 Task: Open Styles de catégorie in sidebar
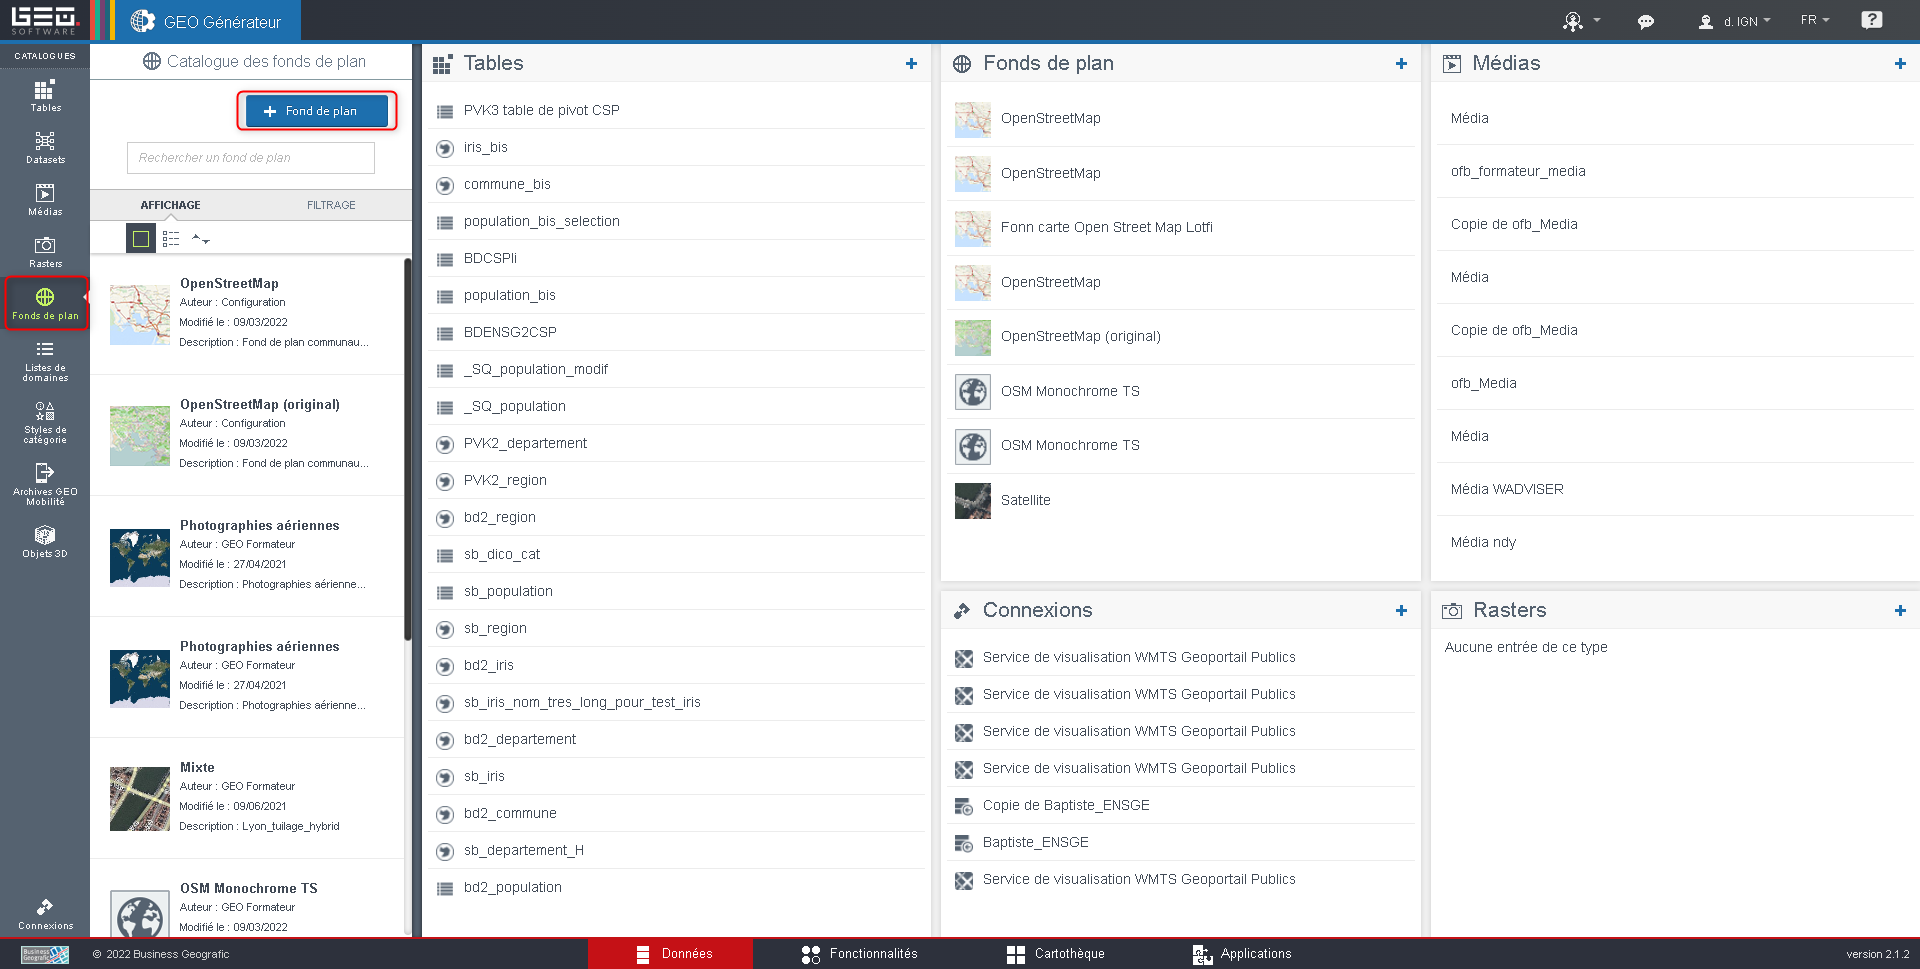tap(45, 422)
